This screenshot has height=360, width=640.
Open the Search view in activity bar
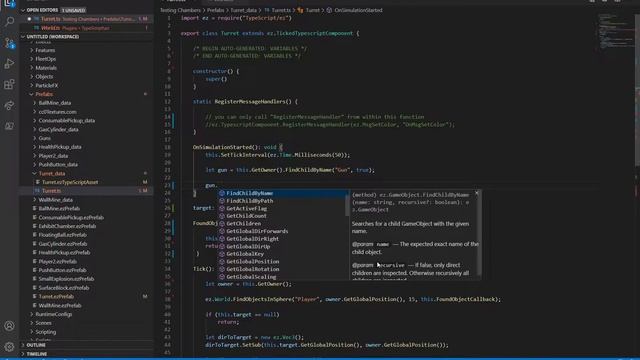9,21
